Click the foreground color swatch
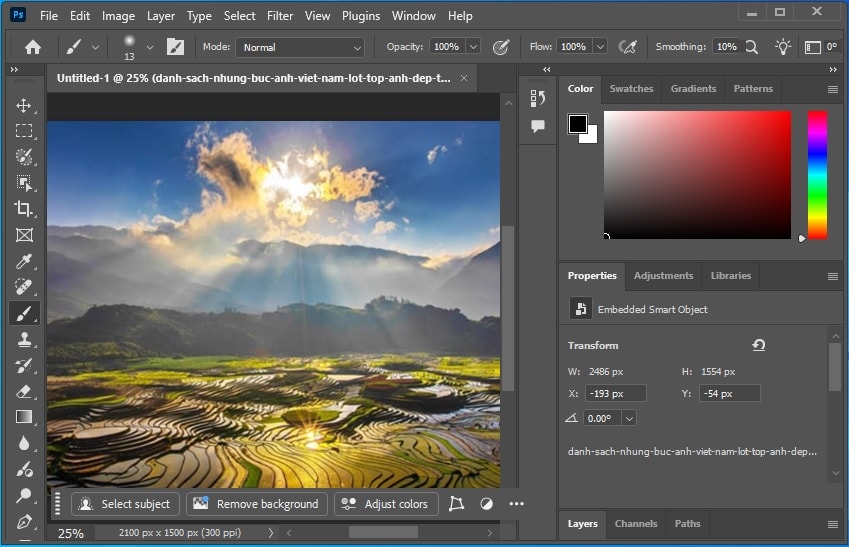Screen dimensions: 849x547 tap(578, 123)
